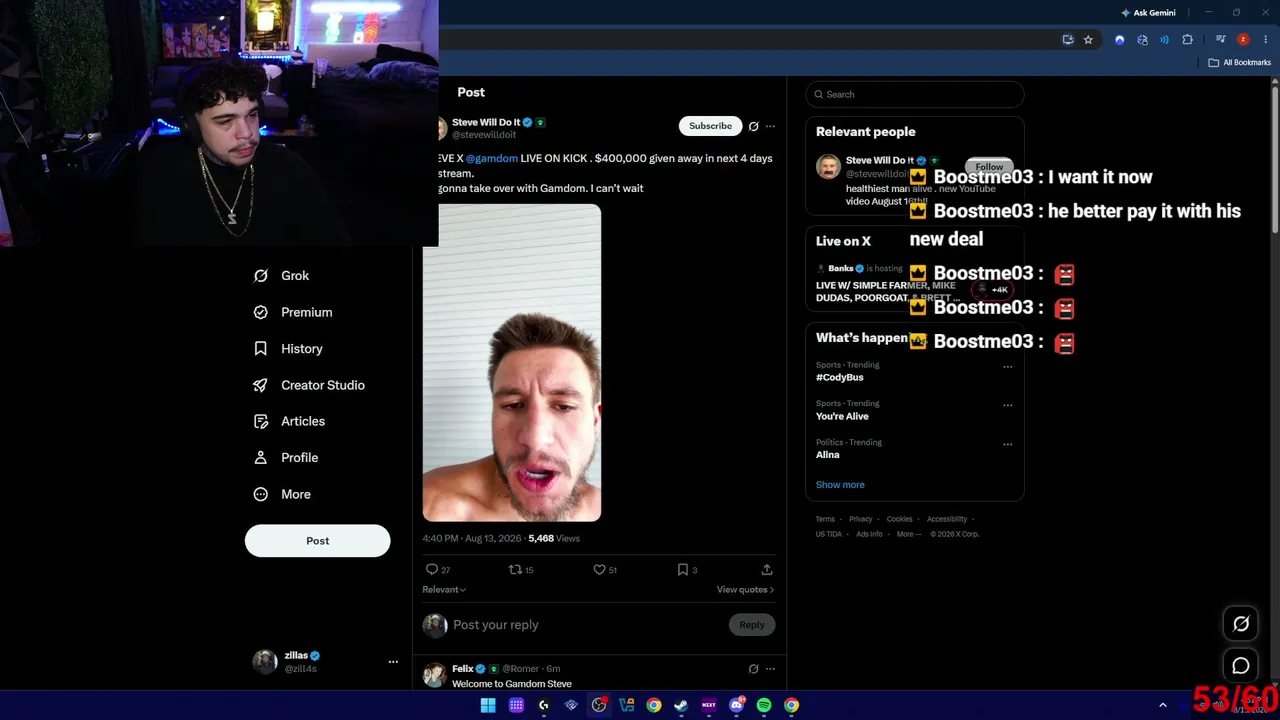1280x720 pixels.
Task: Bookmark this tab with the star icon
Action: pos(1088,40)
